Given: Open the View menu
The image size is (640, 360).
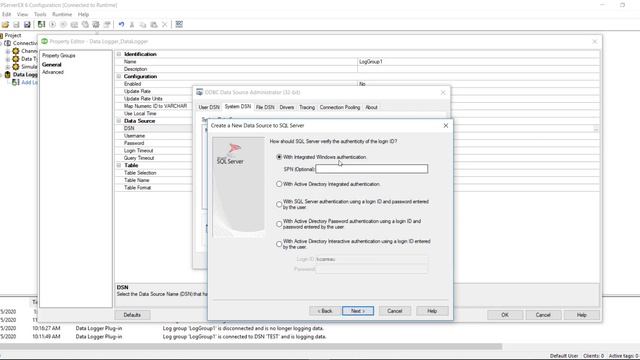Looking at the screenshot, I should [x=22, y=14].
